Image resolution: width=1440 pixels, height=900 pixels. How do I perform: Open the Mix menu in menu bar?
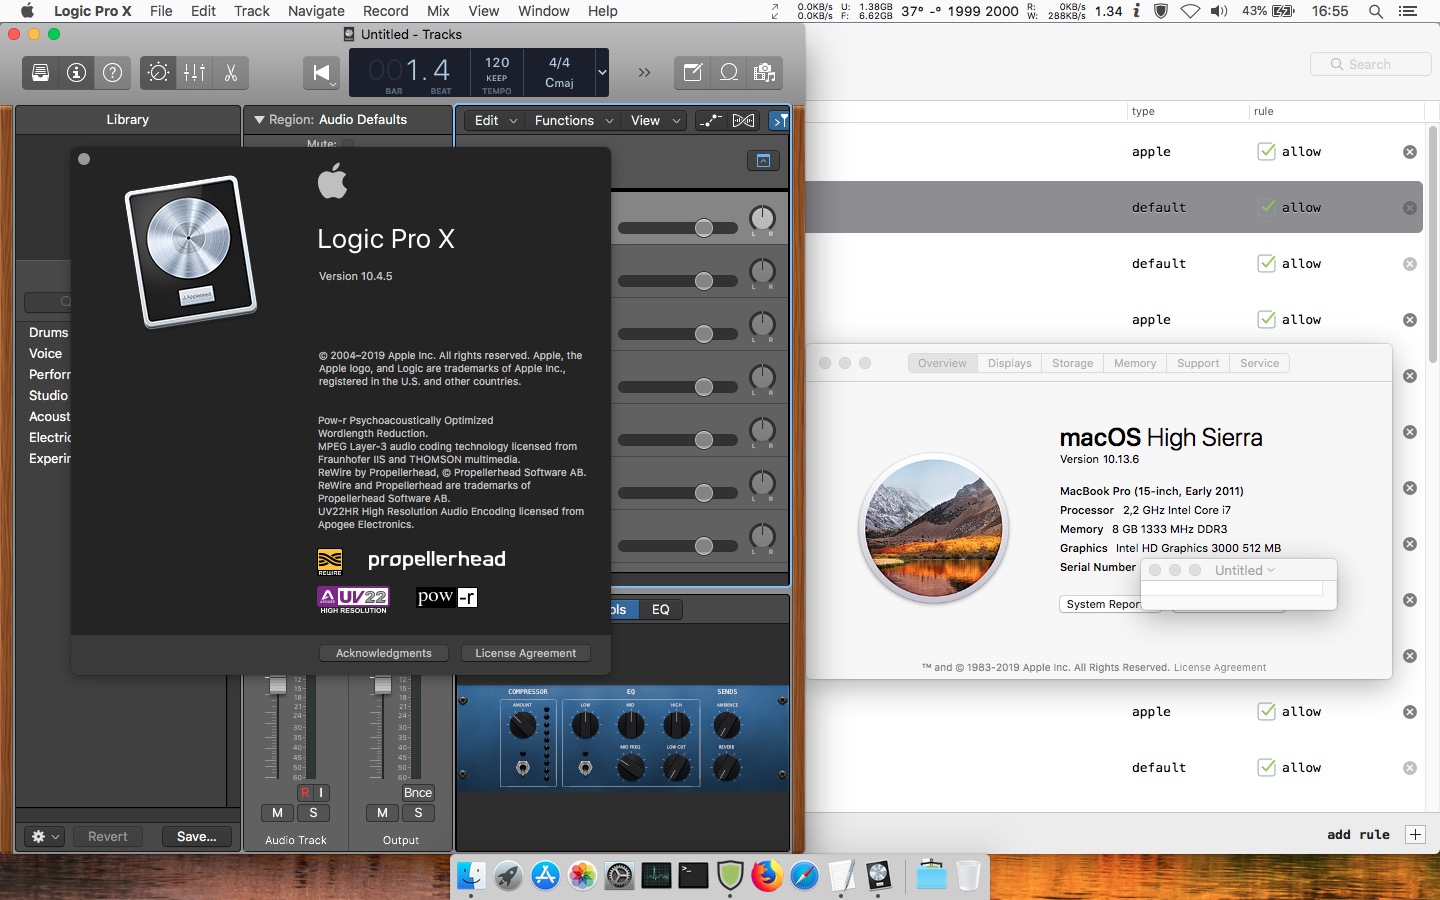pyautogui.click(x=438, y=11)
